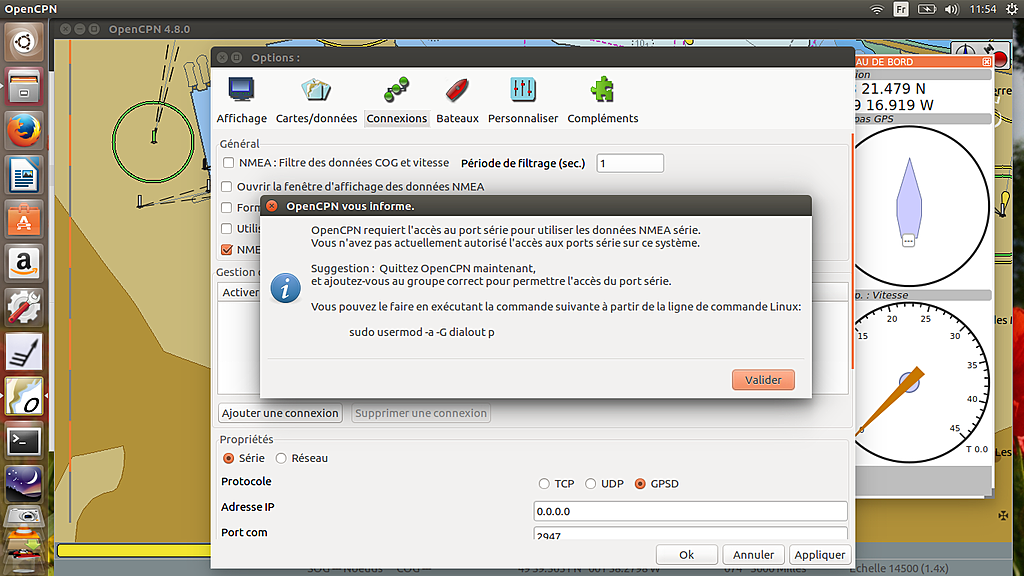
Task: Toggle the checked NME checkbox behind the dialog
Action: 227,249
